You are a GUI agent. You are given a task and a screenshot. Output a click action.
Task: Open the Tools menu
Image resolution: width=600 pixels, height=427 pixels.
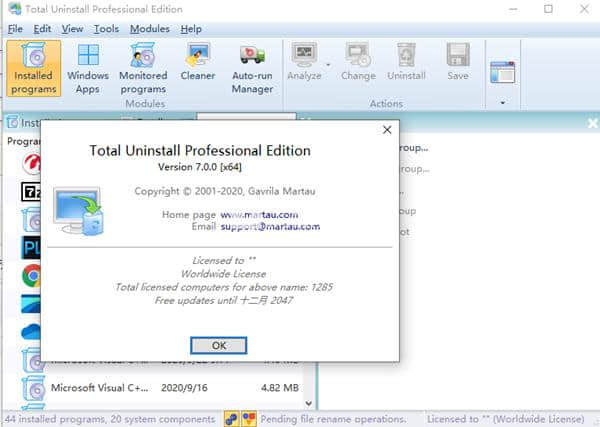click(x=106, y=29)
